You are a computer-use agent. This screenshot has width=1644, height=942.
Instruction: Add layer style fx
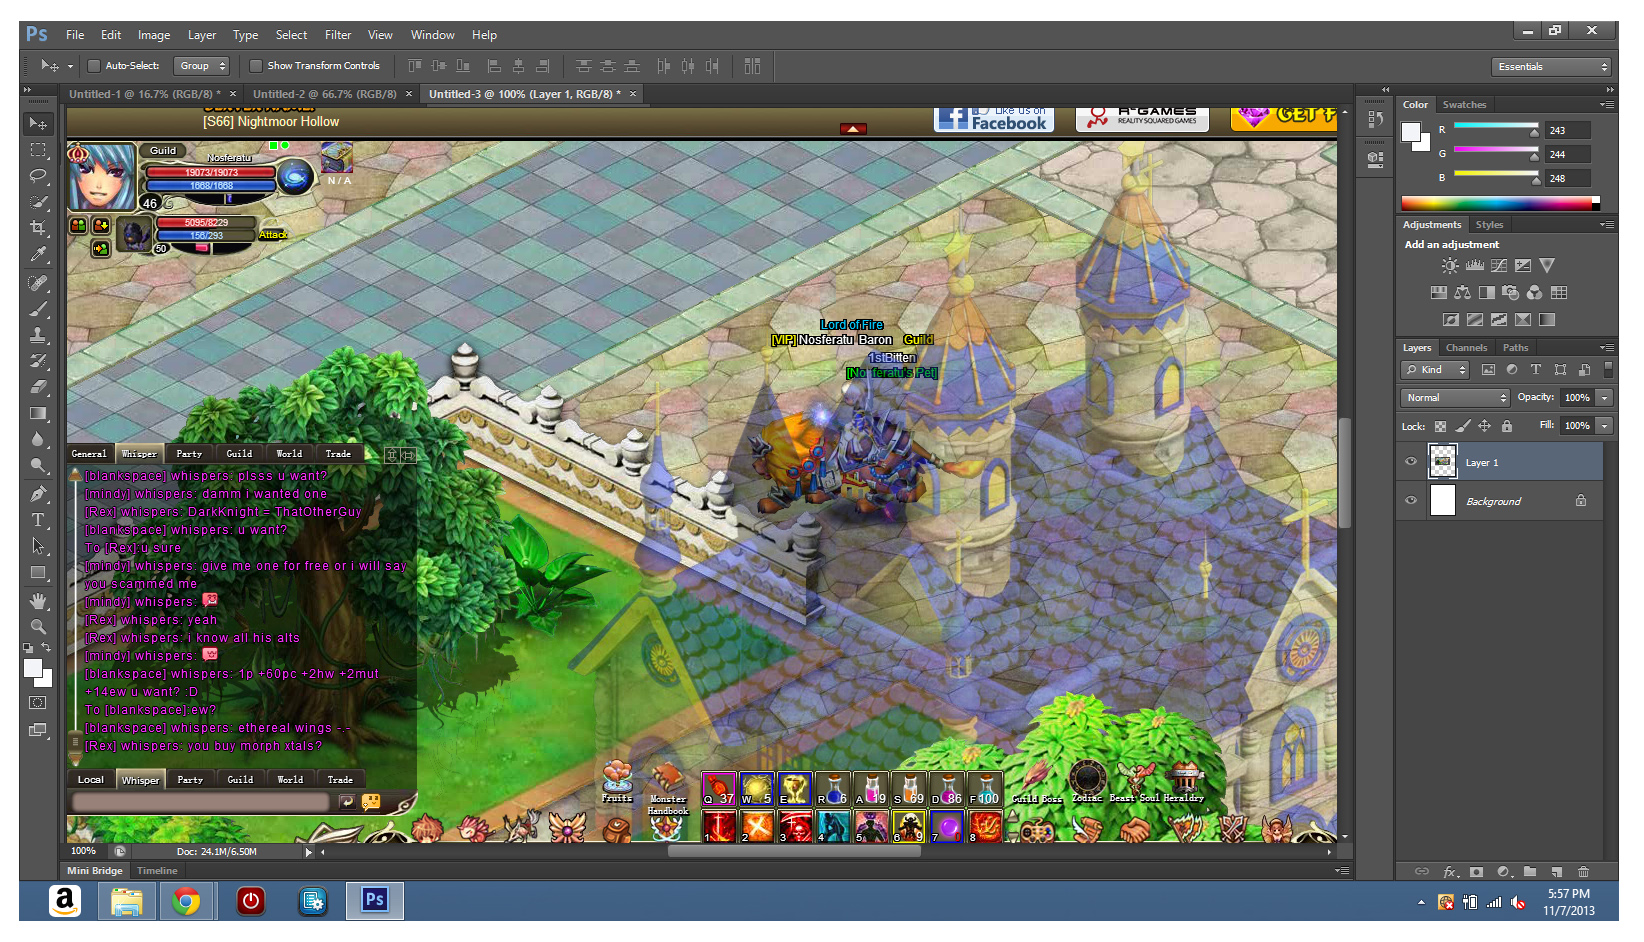click(1450, 872)
